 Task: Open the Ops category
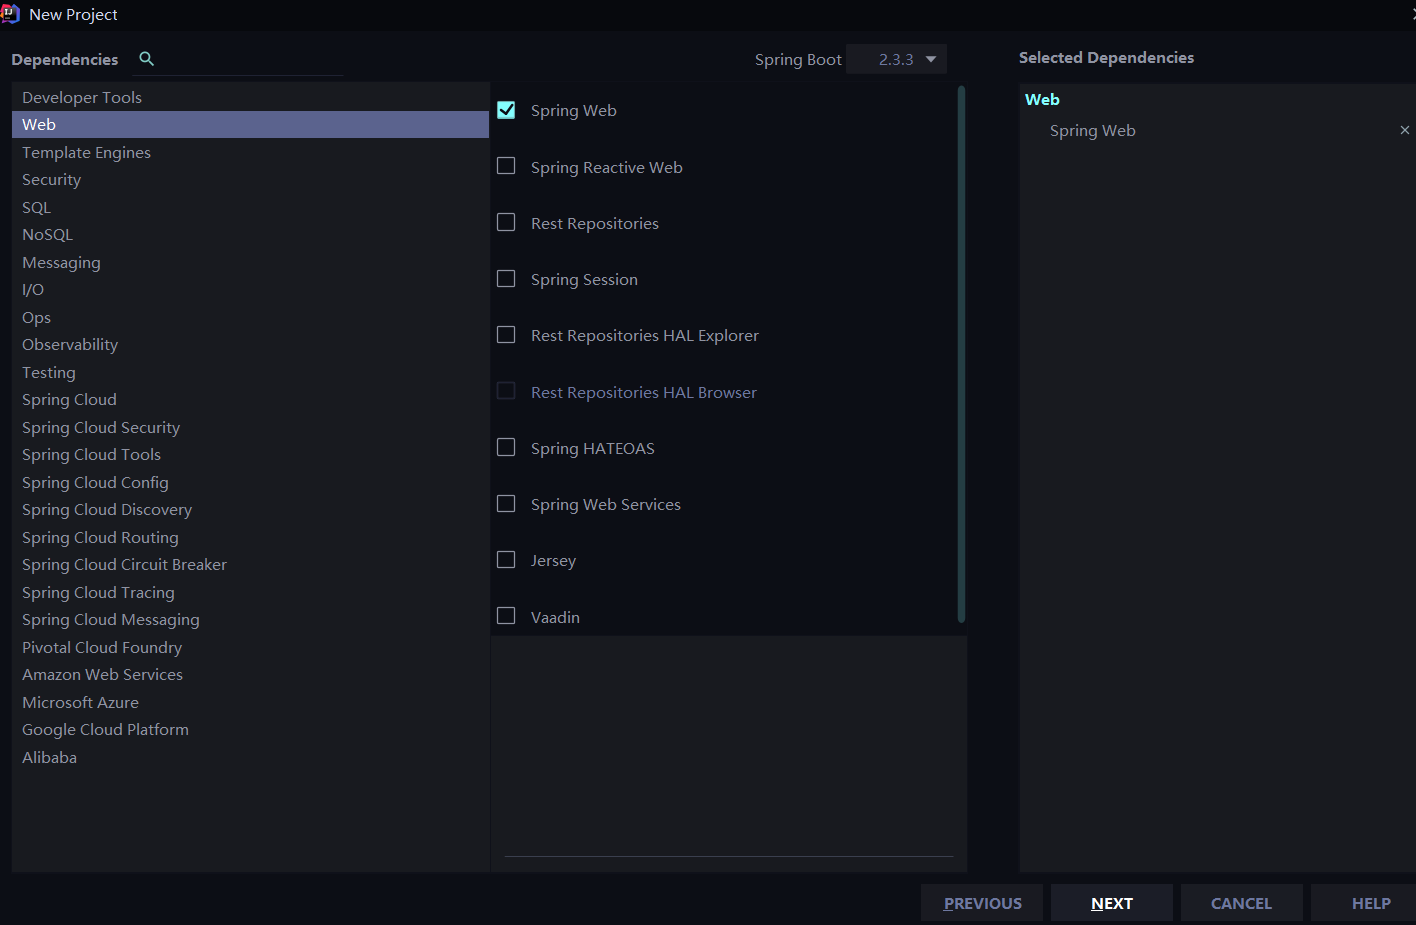(x=250, y=317)
